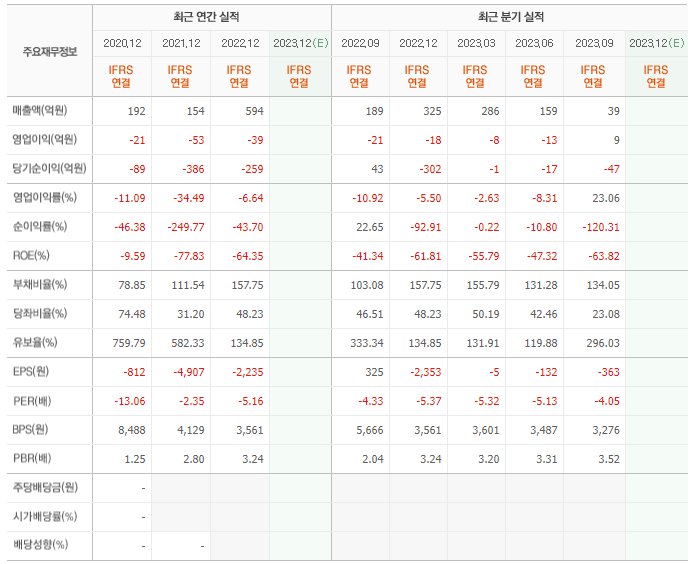
Task: Click the debt ratio value 78.85
Action: click(x=132, y=286)
